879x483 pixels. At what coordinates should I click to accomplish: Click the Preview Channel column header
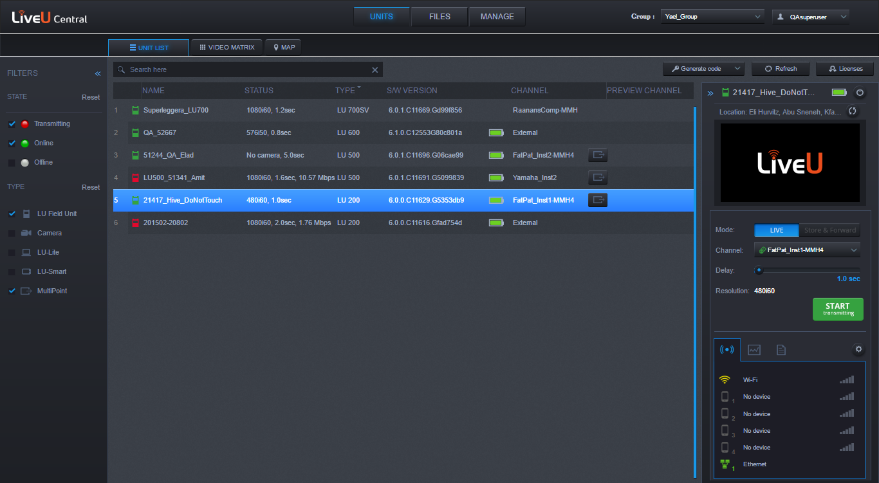pyautogui.click(x=644, y=90)
